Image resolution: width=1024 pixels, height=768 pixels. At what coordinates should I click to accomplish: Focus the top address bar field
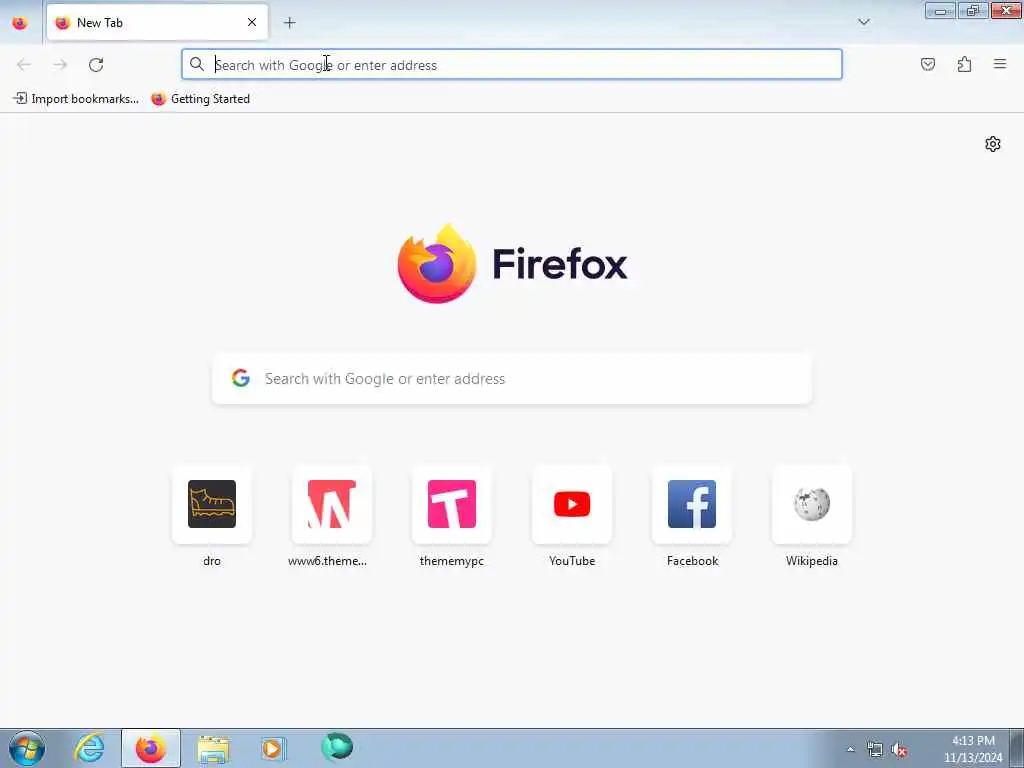coord(512,65)
